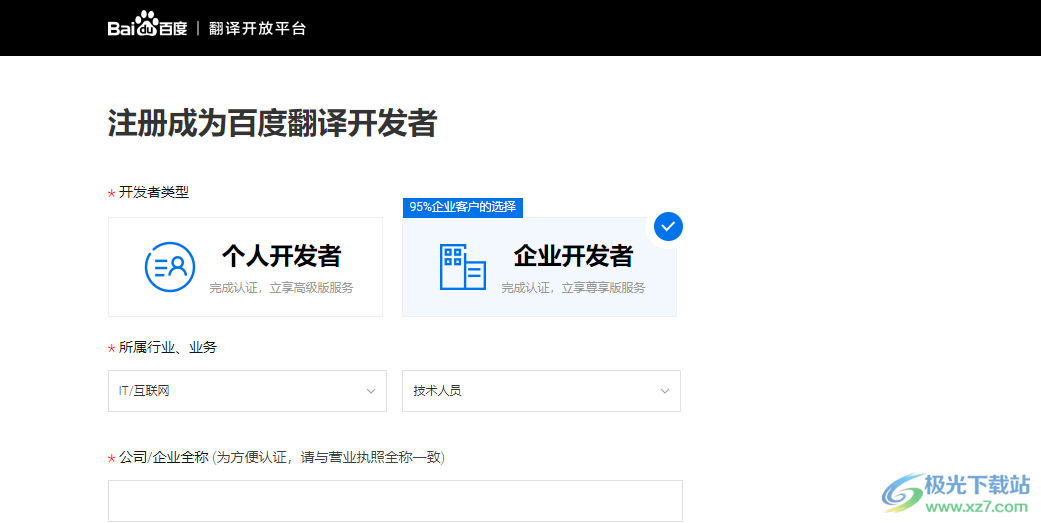1041x523 pixels.
Task: Click the 公司/企业全称 label text
Action: point(164,457)
